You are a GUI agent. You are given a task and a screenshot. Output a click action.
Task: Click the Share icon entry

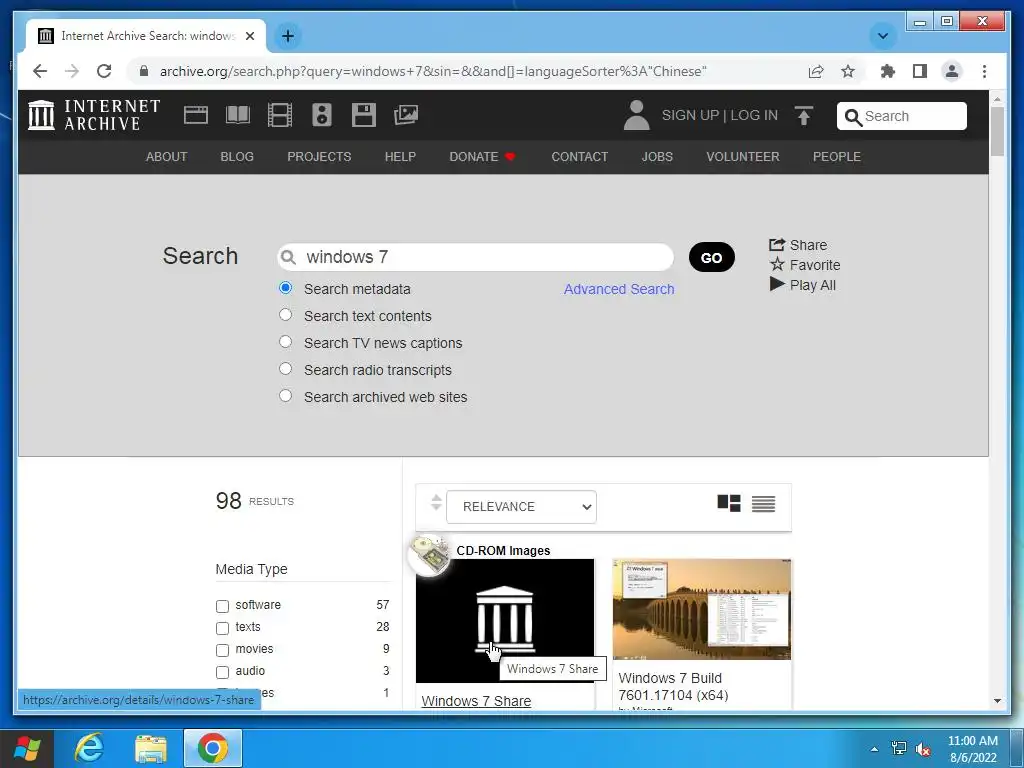[x=798, y=245]
